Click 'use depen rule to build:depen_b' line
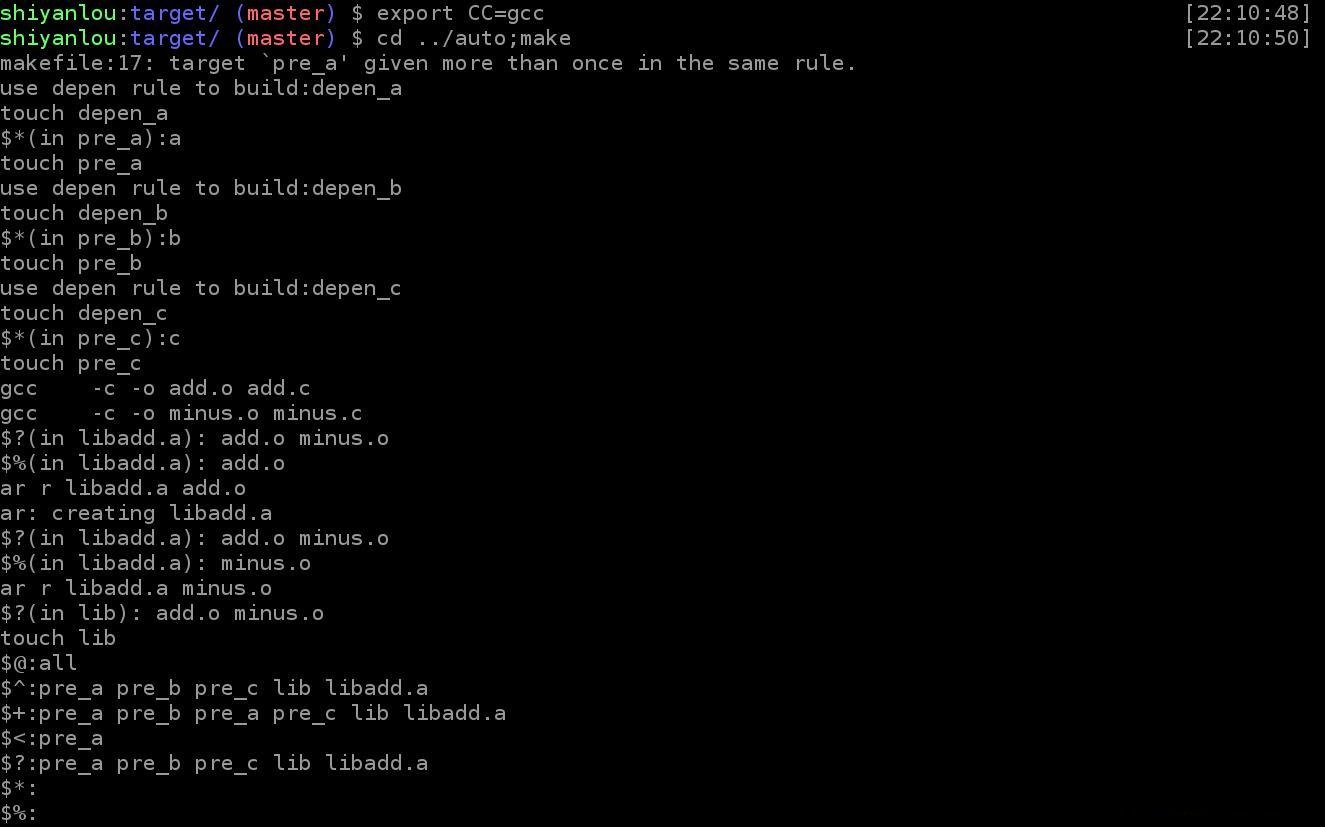1325x827 pixels. coord(201,188)
